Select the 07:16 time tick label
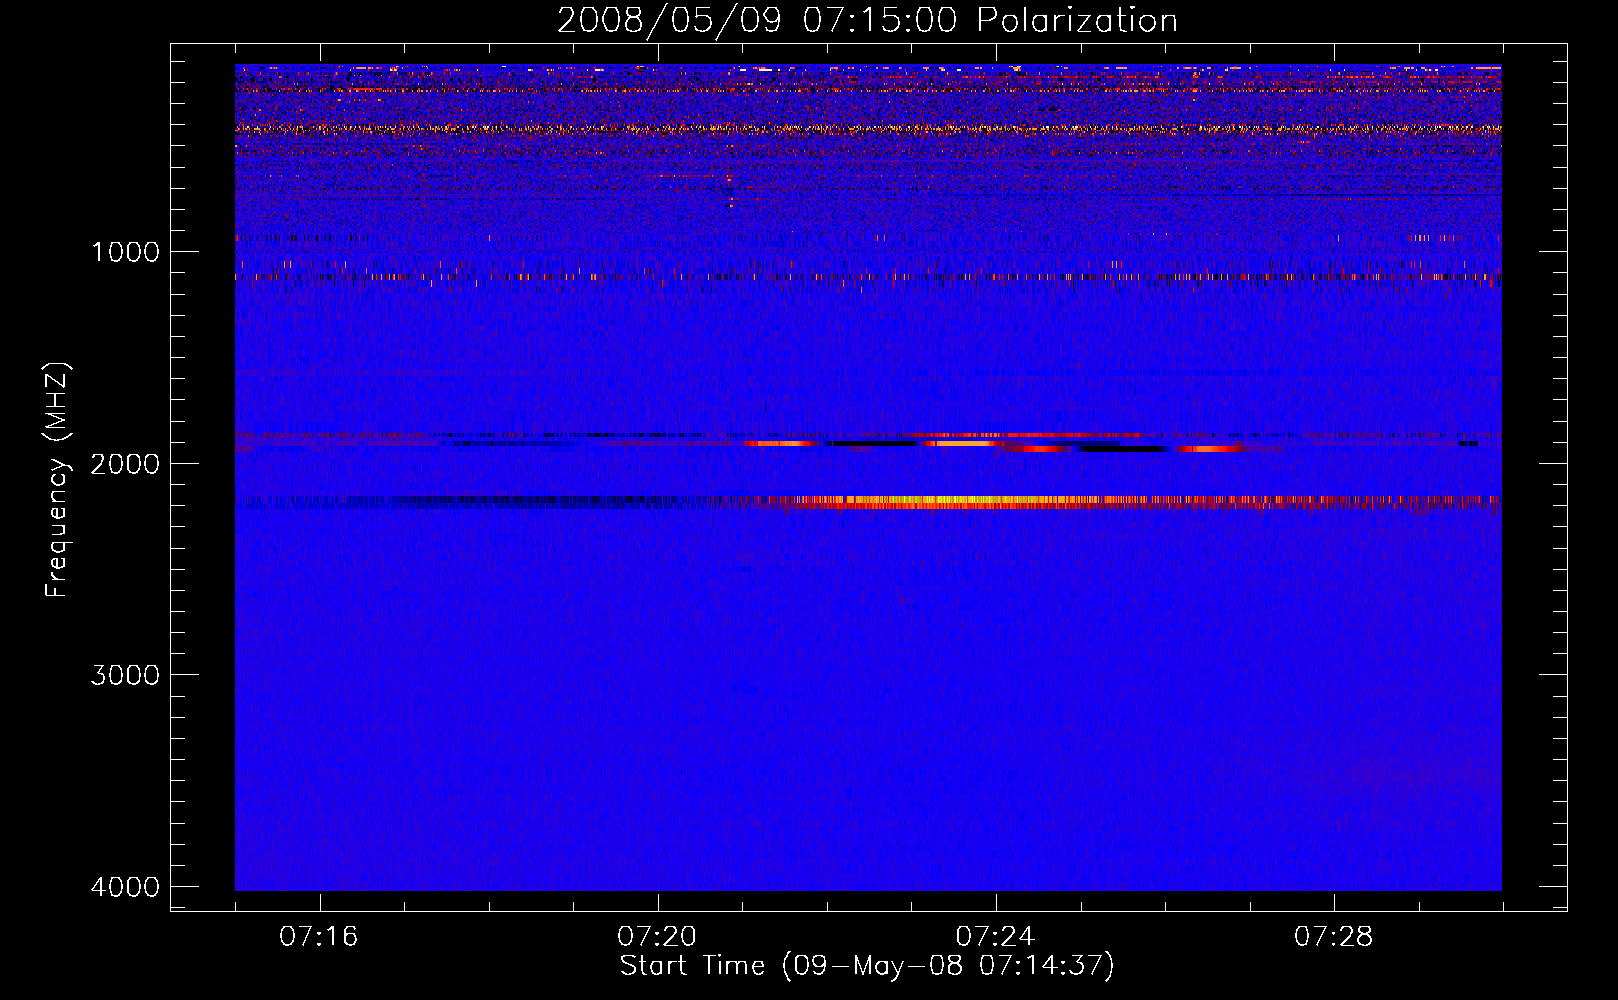 [319, 937]
